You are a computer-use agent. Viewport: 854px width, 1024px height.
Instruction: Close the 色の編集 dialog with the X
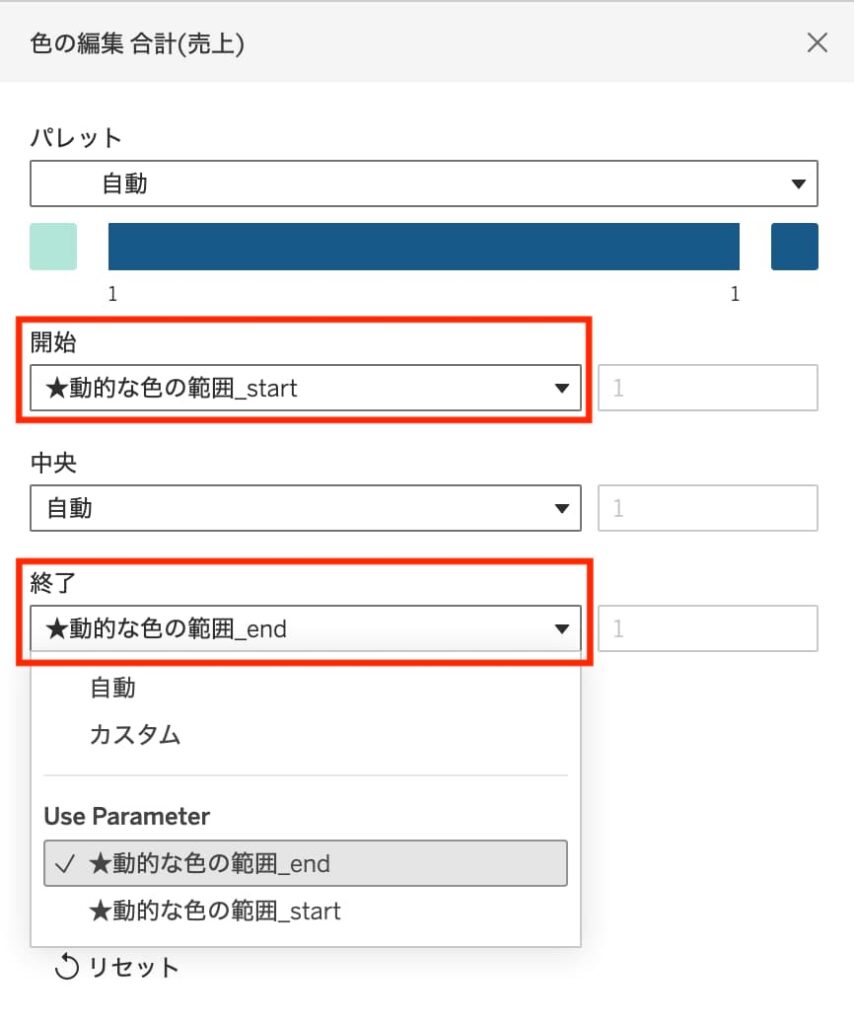(817, 42)
